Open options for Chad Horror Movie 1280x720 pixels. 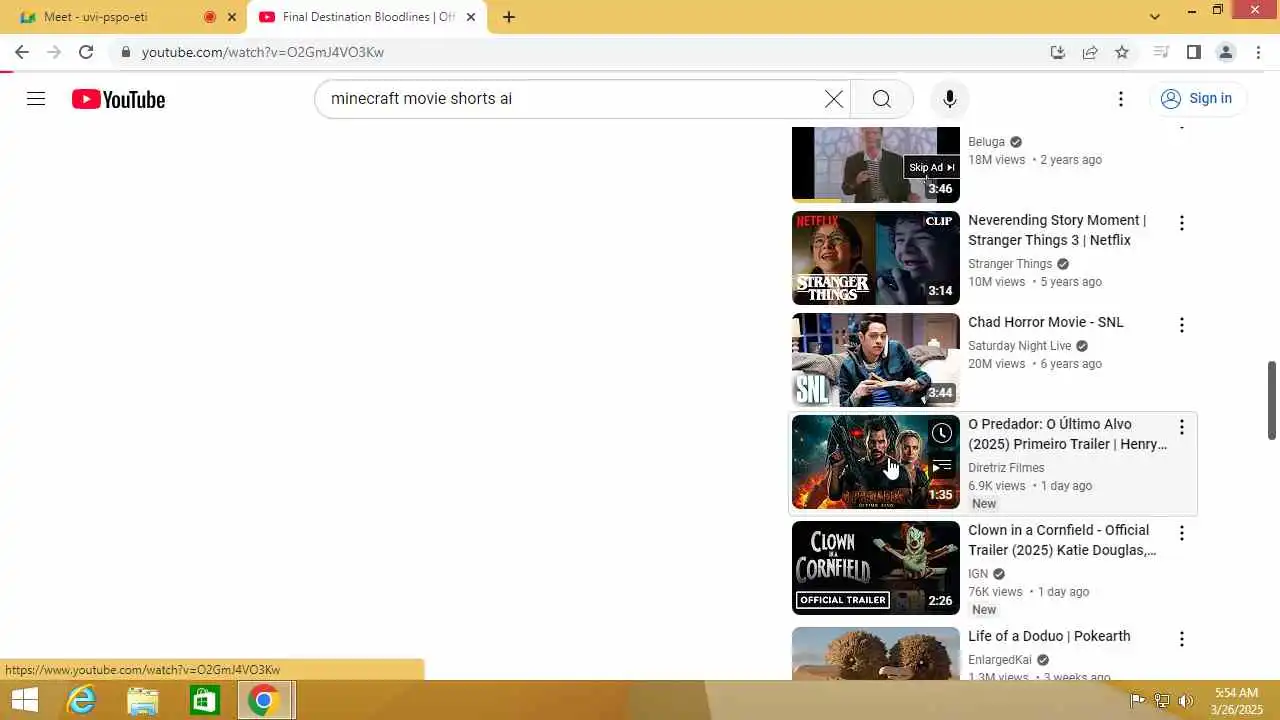coord(1181,325)
